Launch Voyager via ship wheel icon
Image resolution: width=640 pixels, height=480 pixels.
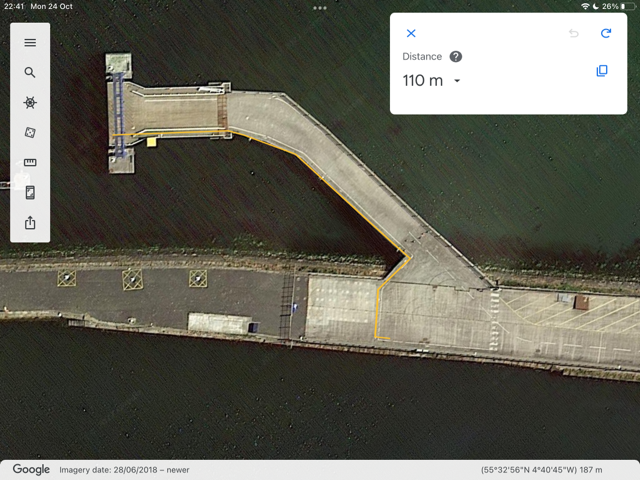[x=30, y=103]
